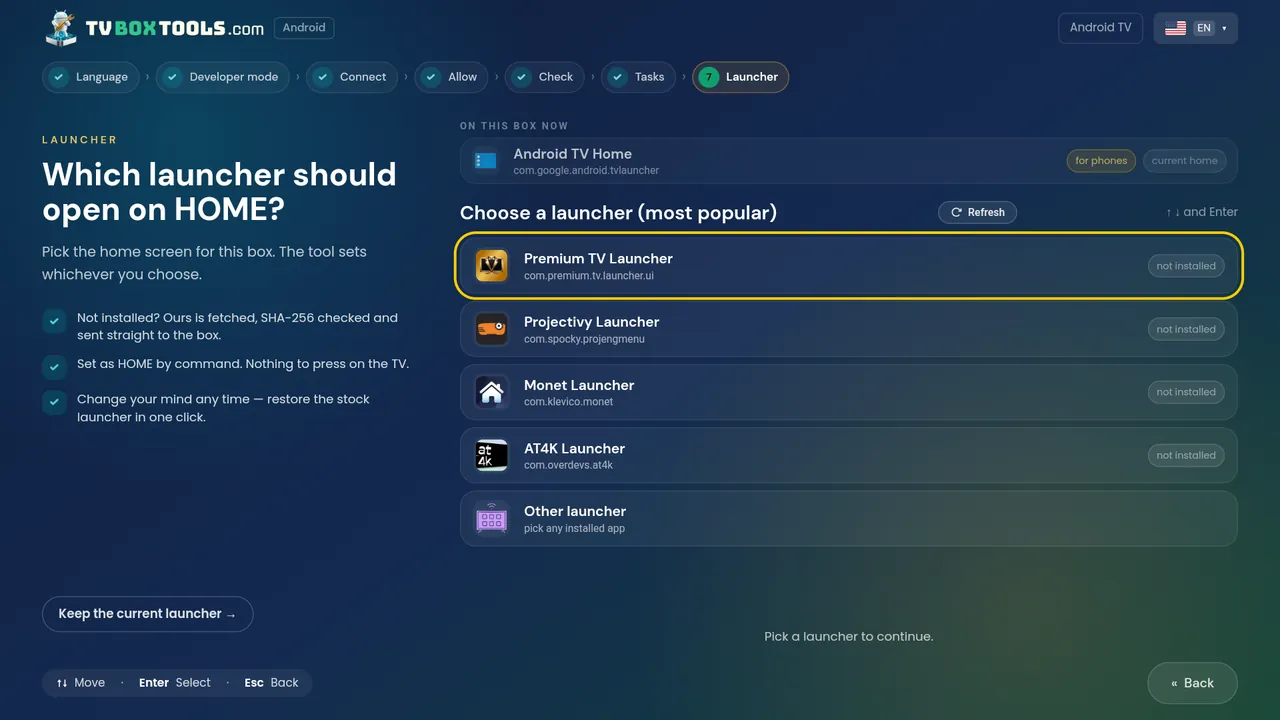The image size is (1280, 720).
Task: Click the Android TV button in header
Action: tap(1100, 28)
